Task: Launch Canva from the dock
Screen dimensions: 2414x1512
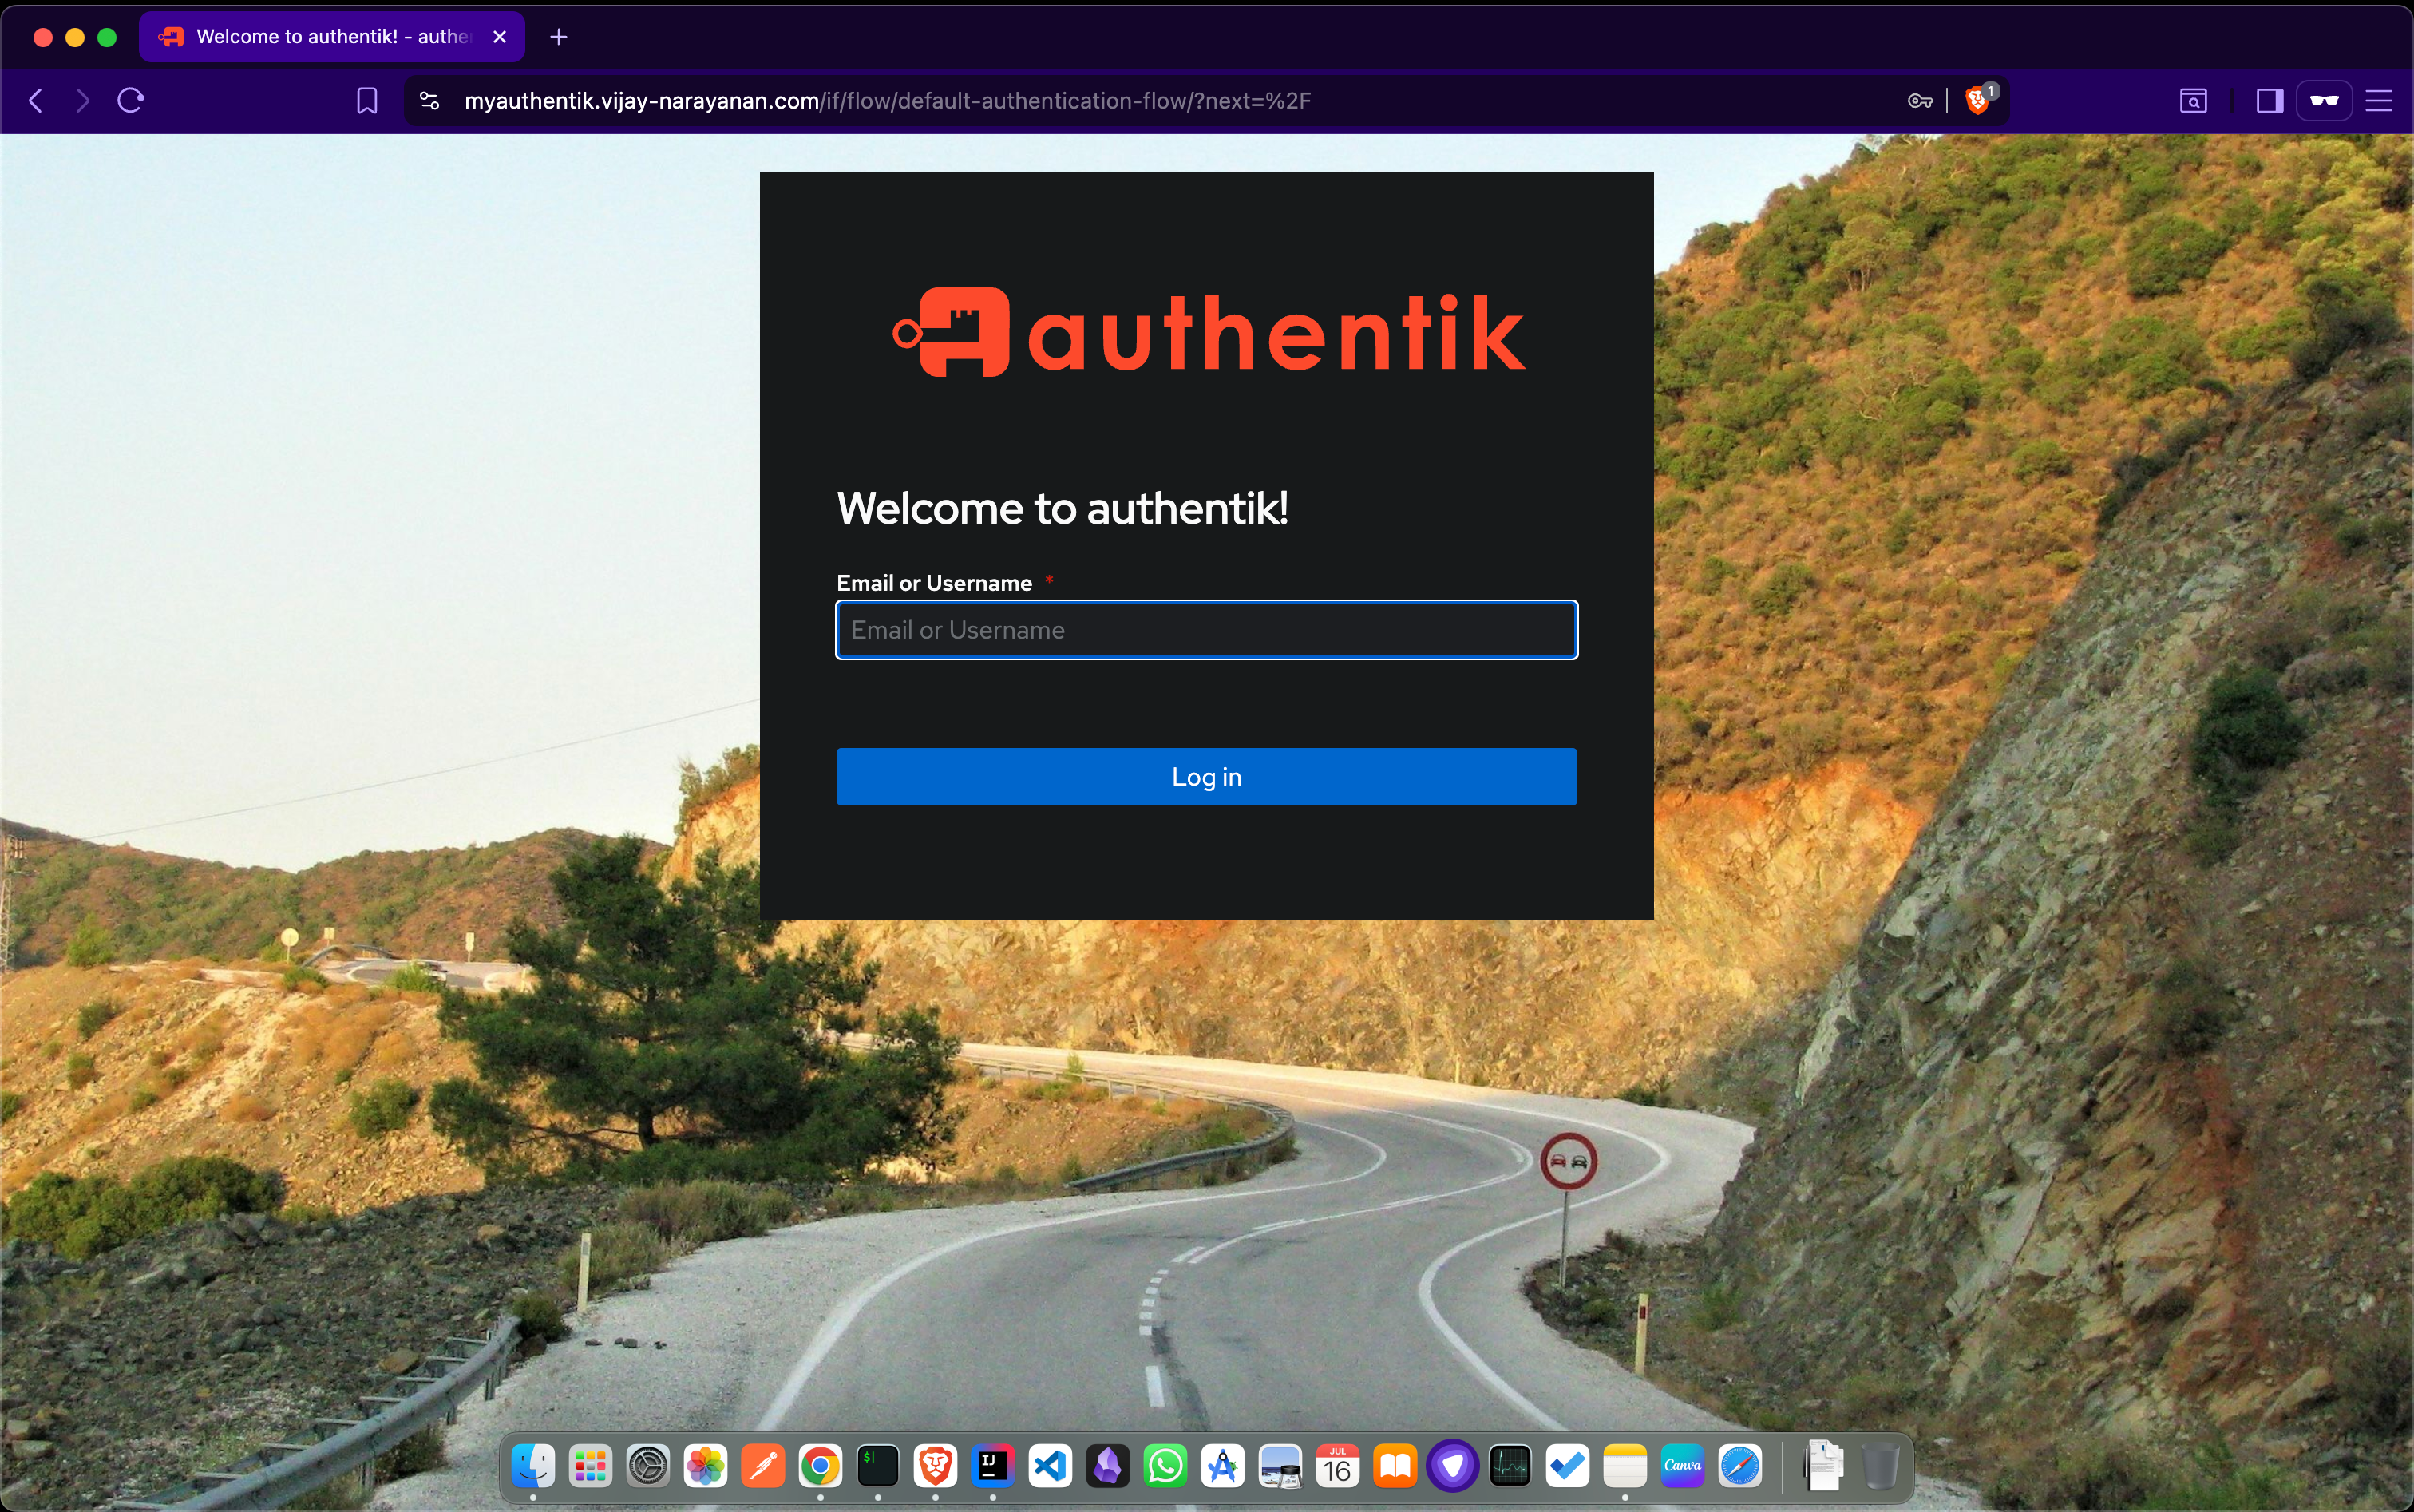Action: tap(1683, 1466)
